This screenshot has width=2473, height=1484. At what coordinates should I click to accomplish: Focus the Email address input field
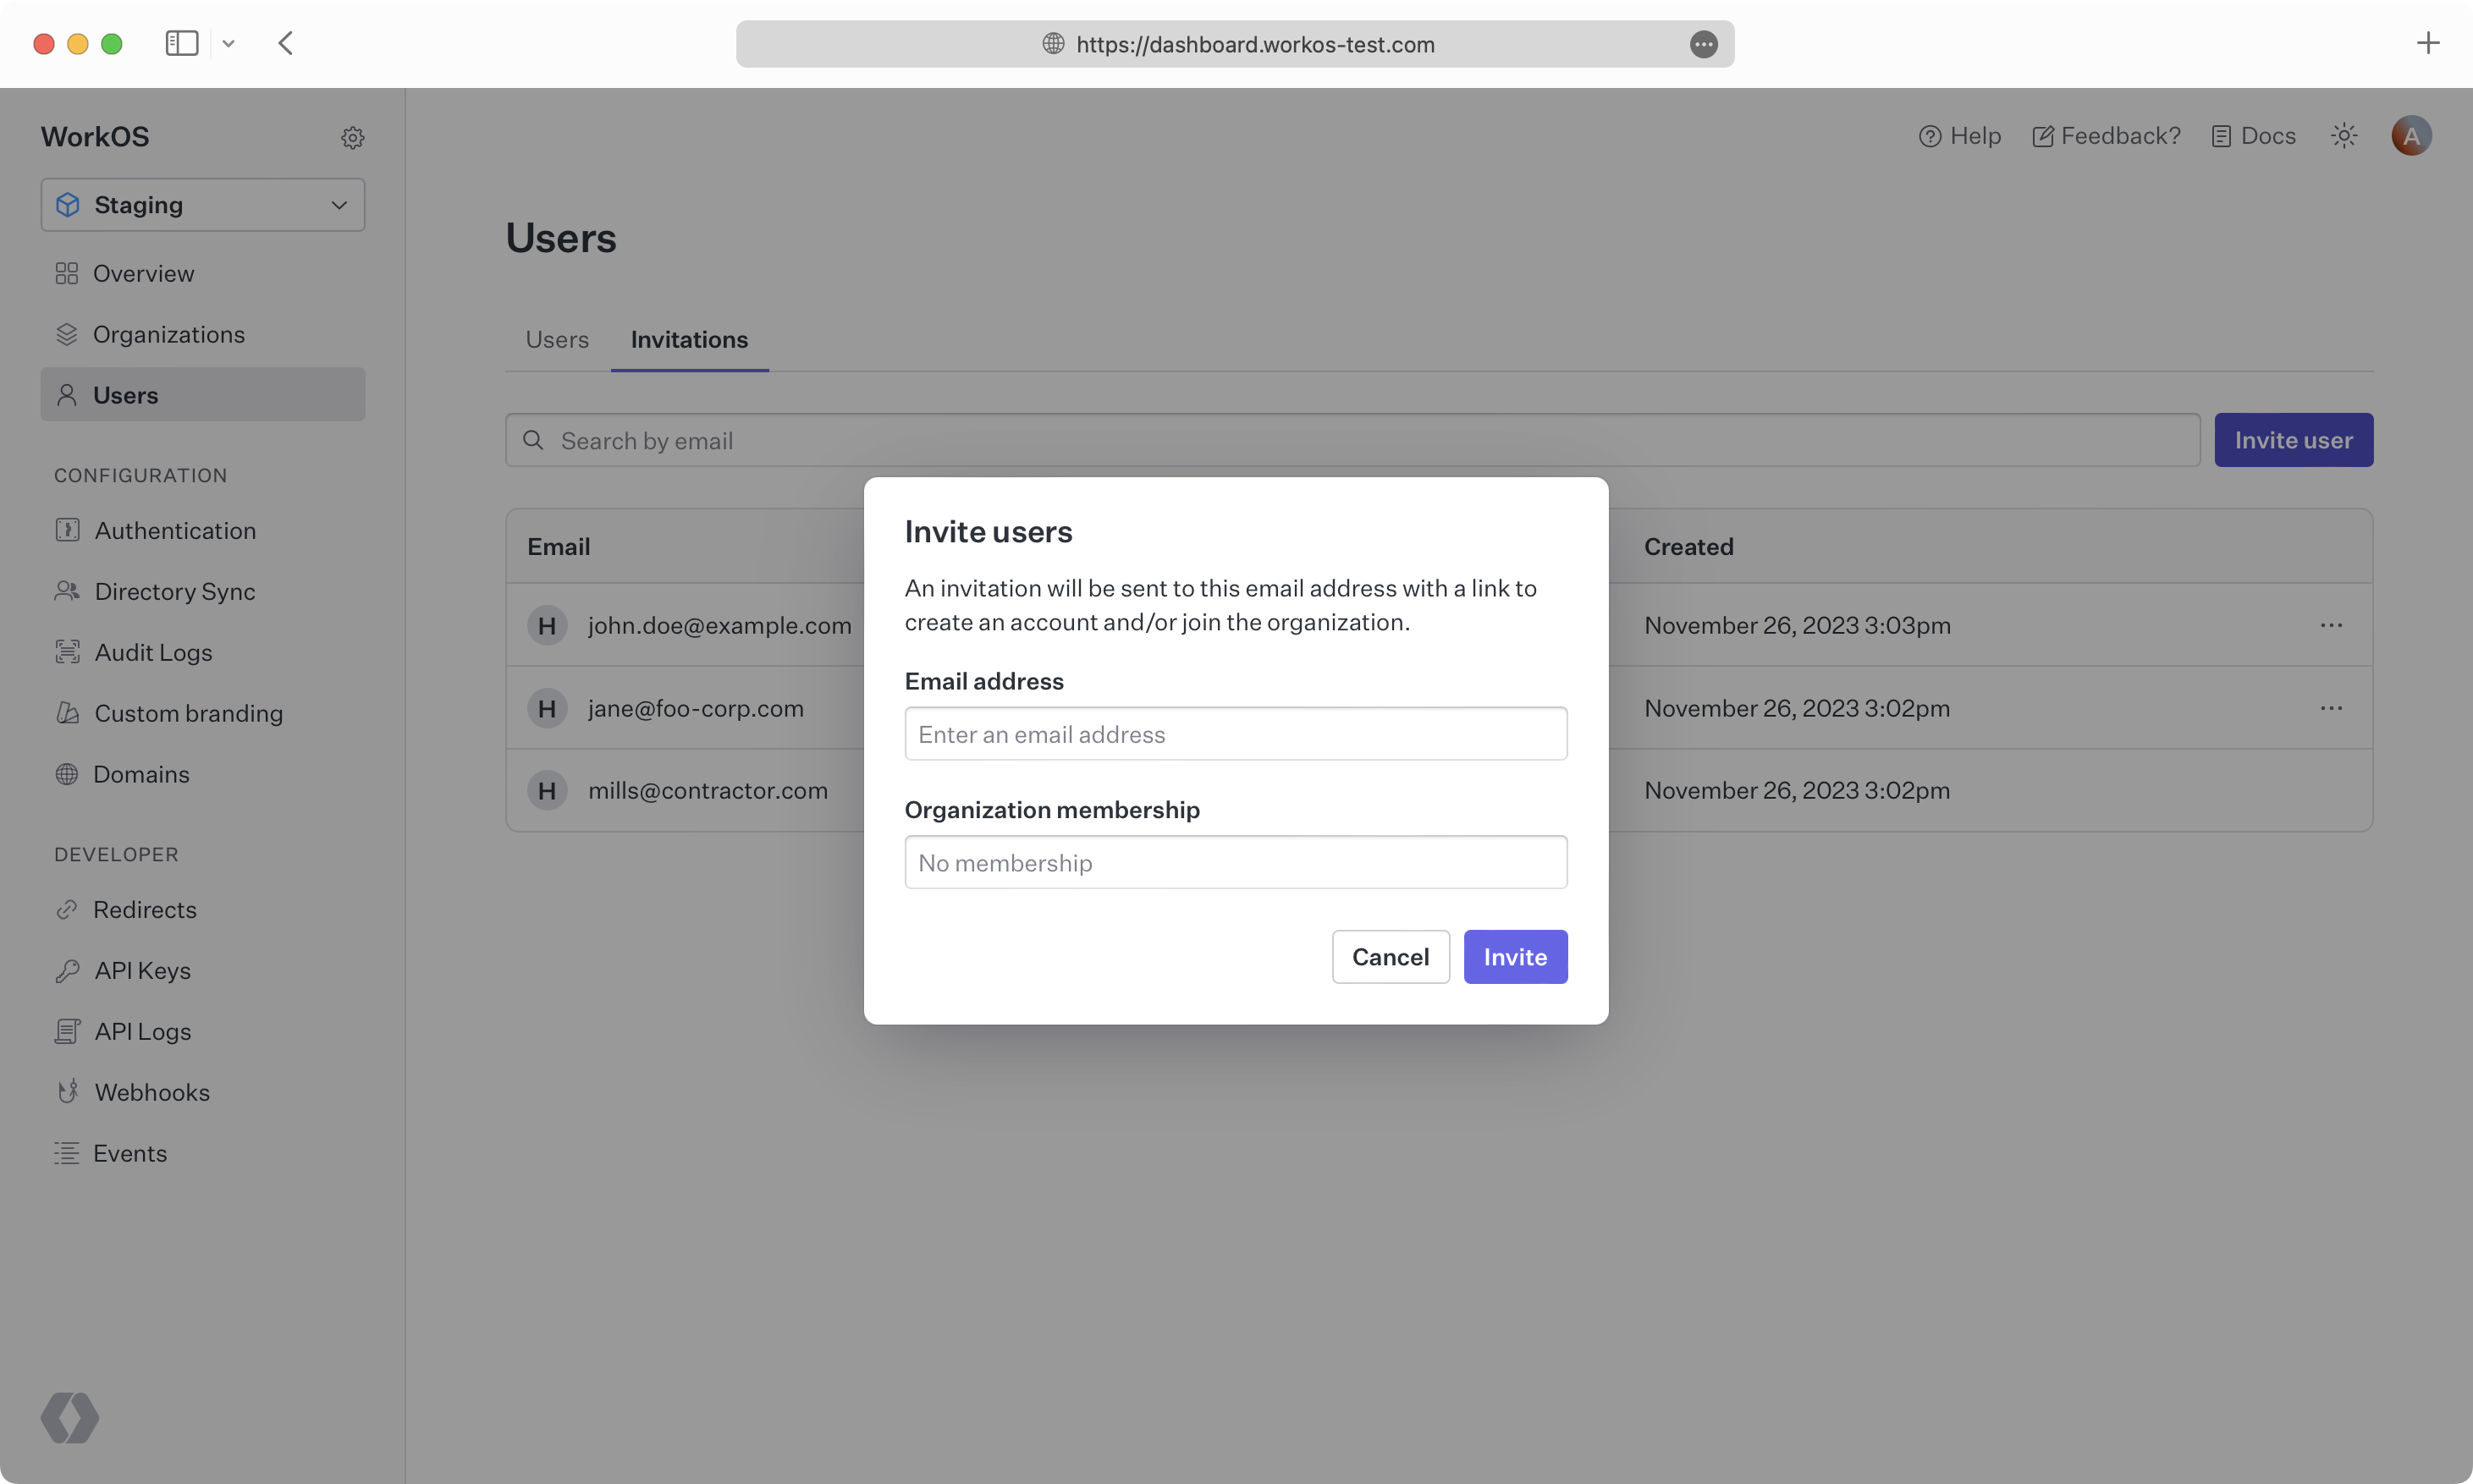pyautogui.click(x=1235, y=734)
